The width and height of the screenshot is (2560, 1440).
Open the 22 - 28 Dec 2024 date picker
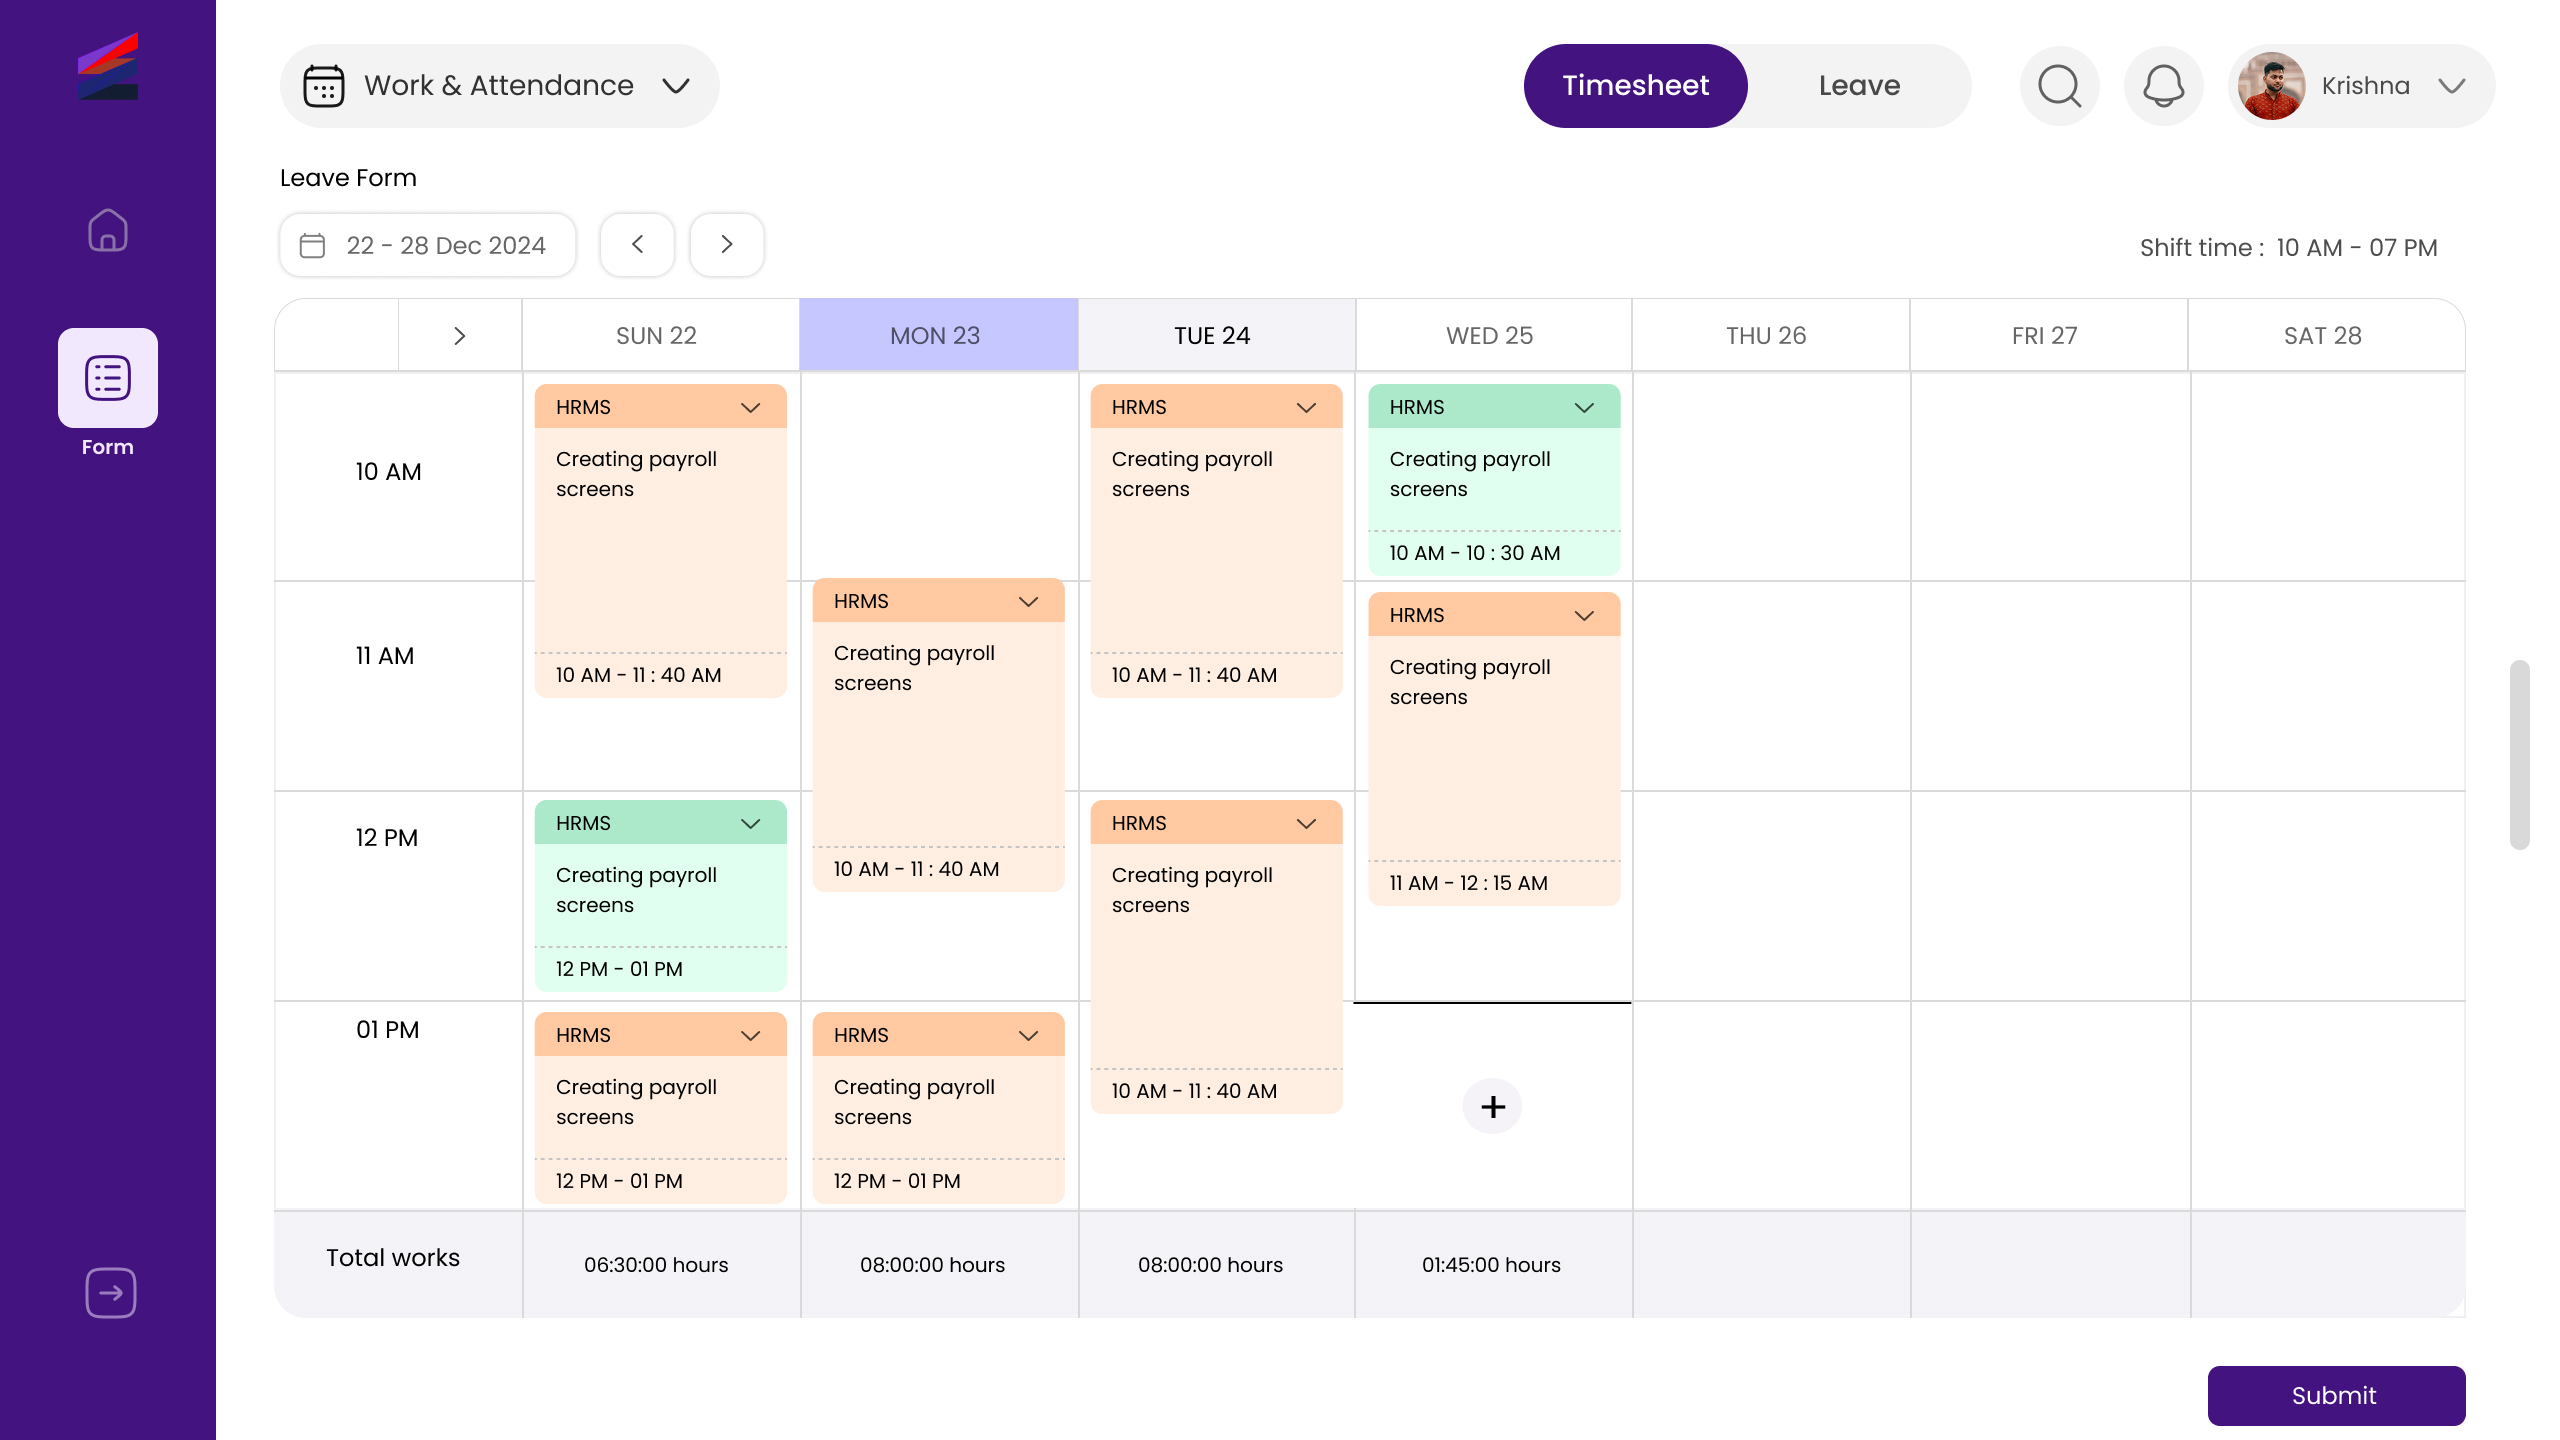[x=428, y=246]
